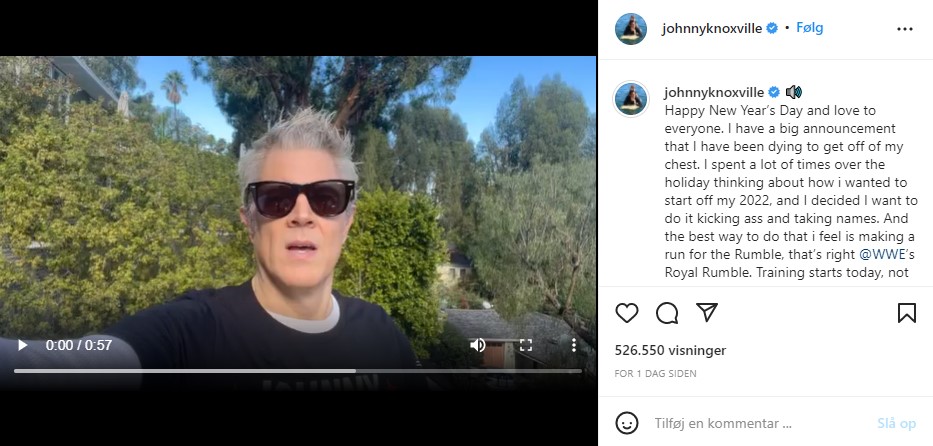Screen dimensions: 933x446
Task: Save post with bookmark icon
Action: click(x=907, y=313)
